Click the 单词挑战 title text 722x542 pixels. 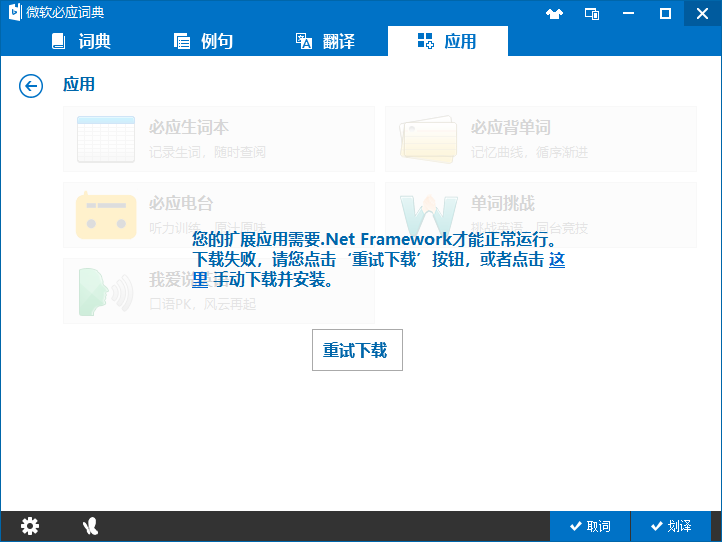tap(503, 203)
